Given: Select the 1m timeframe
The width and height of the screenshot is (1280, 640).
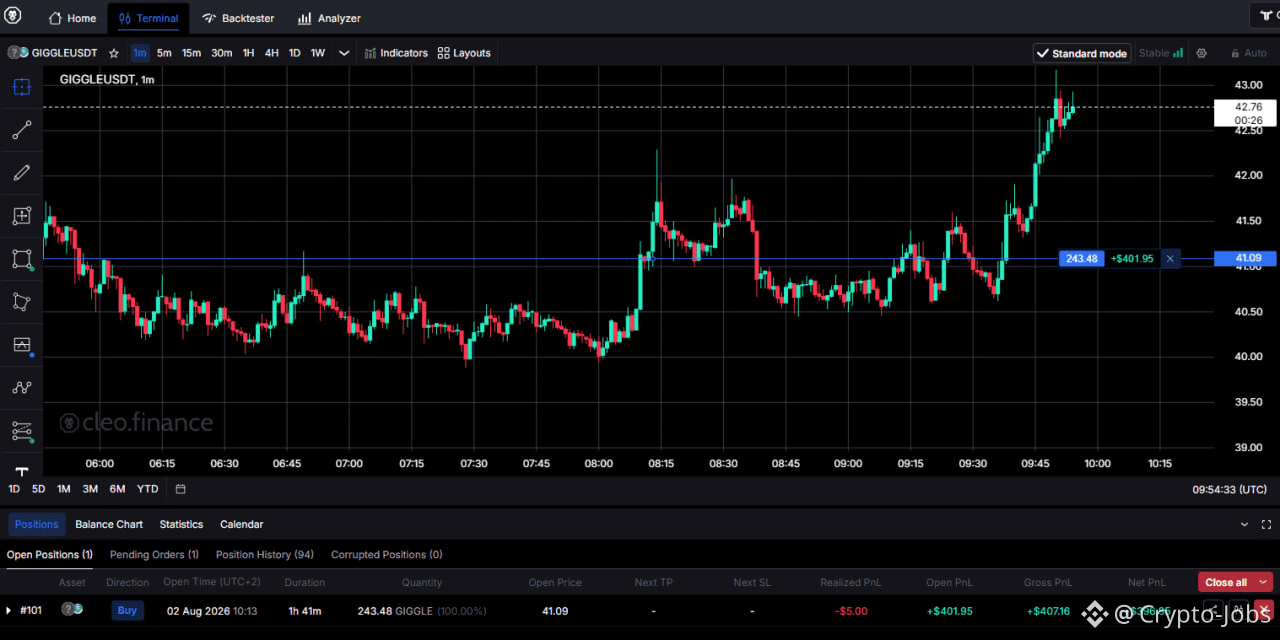Looking at the screenshot, I should 140,53.
